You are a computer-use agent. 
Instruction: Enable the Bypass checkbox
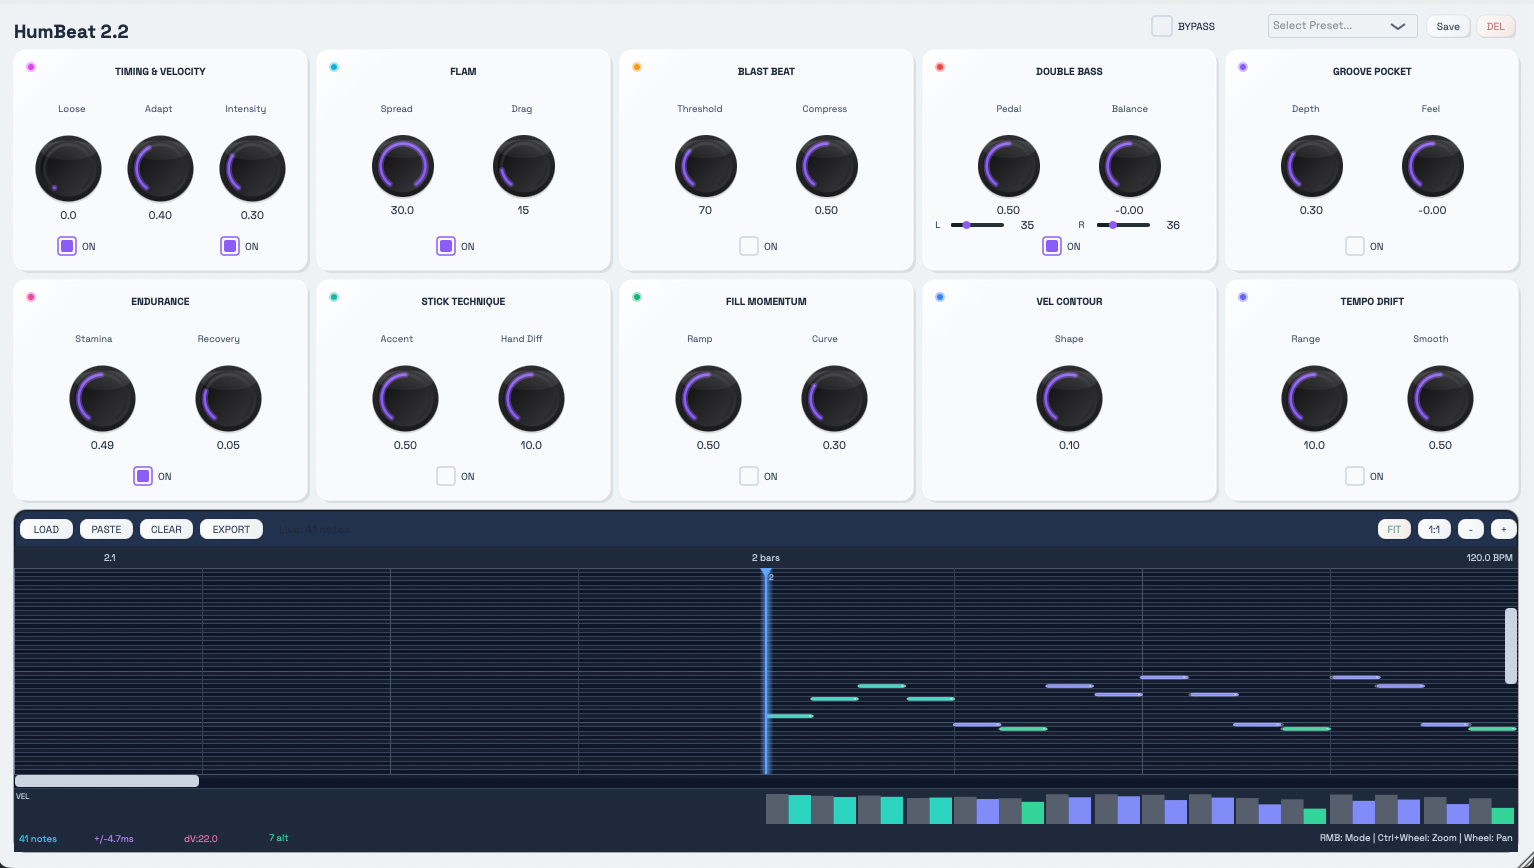pyautogui.click(x=1161, y=26)
